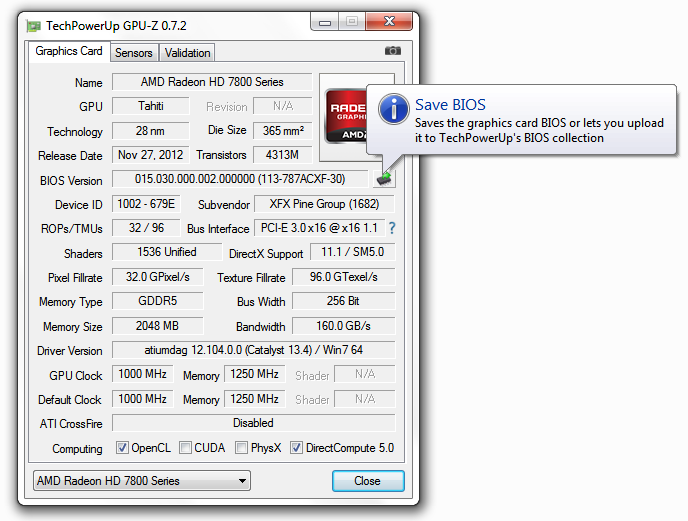This screenshot has width=688, height=521.
Task: Click the Pixel Fillrate 32.0 GPixel/s
Action: pyautogui.click(x=158, y=277)
